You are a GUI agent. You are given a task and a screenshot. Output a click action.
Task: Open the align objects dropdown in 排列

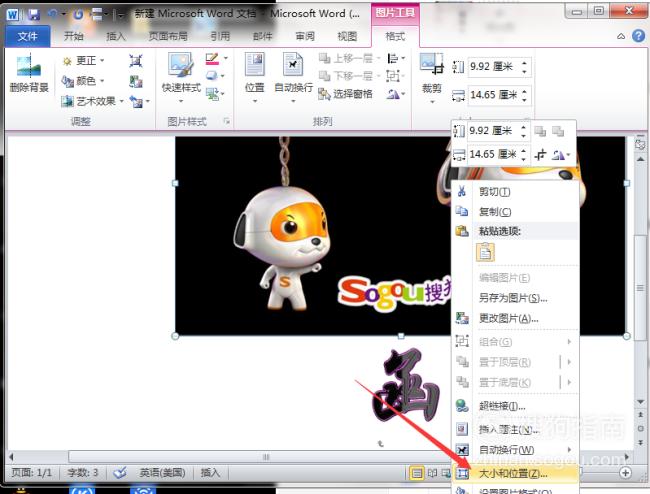coord(395,58)
